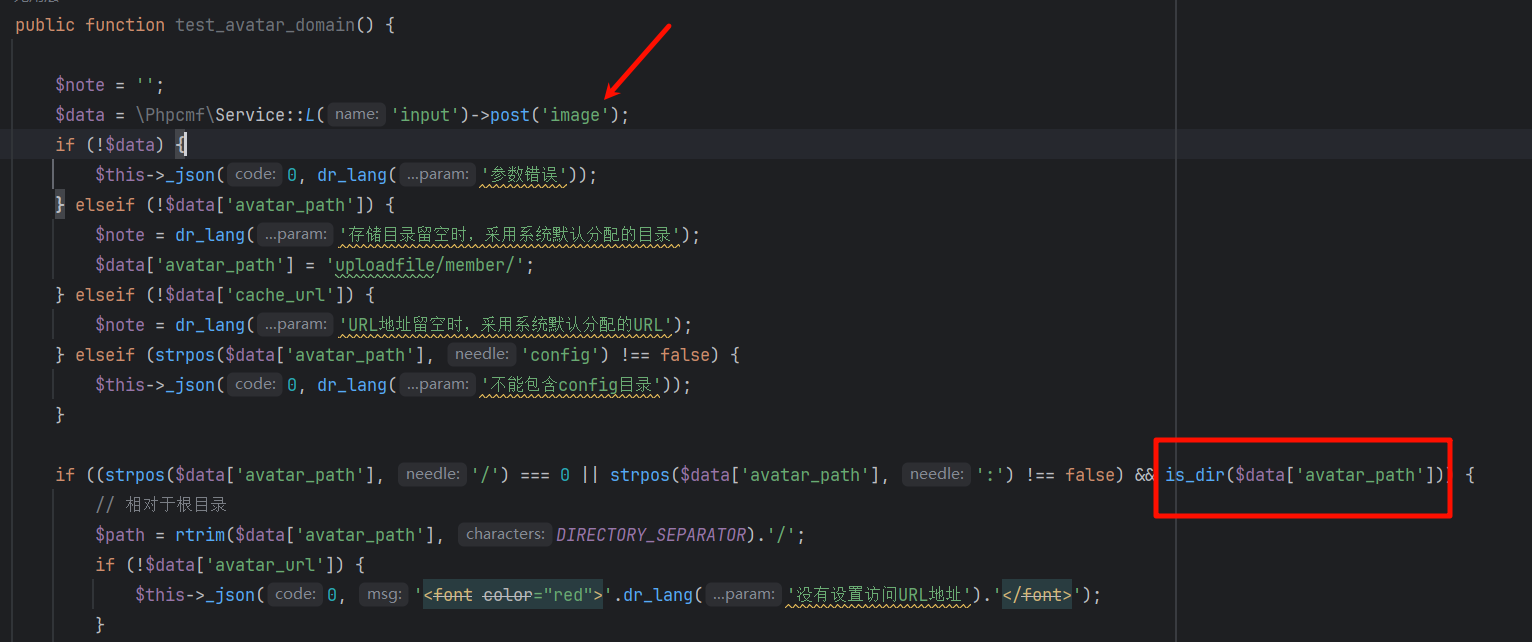The width and height of the screenshot is (1532, 642).
Task: Click the 'uploadfile/member/' string literal
Action: click(x=430, y=265)
